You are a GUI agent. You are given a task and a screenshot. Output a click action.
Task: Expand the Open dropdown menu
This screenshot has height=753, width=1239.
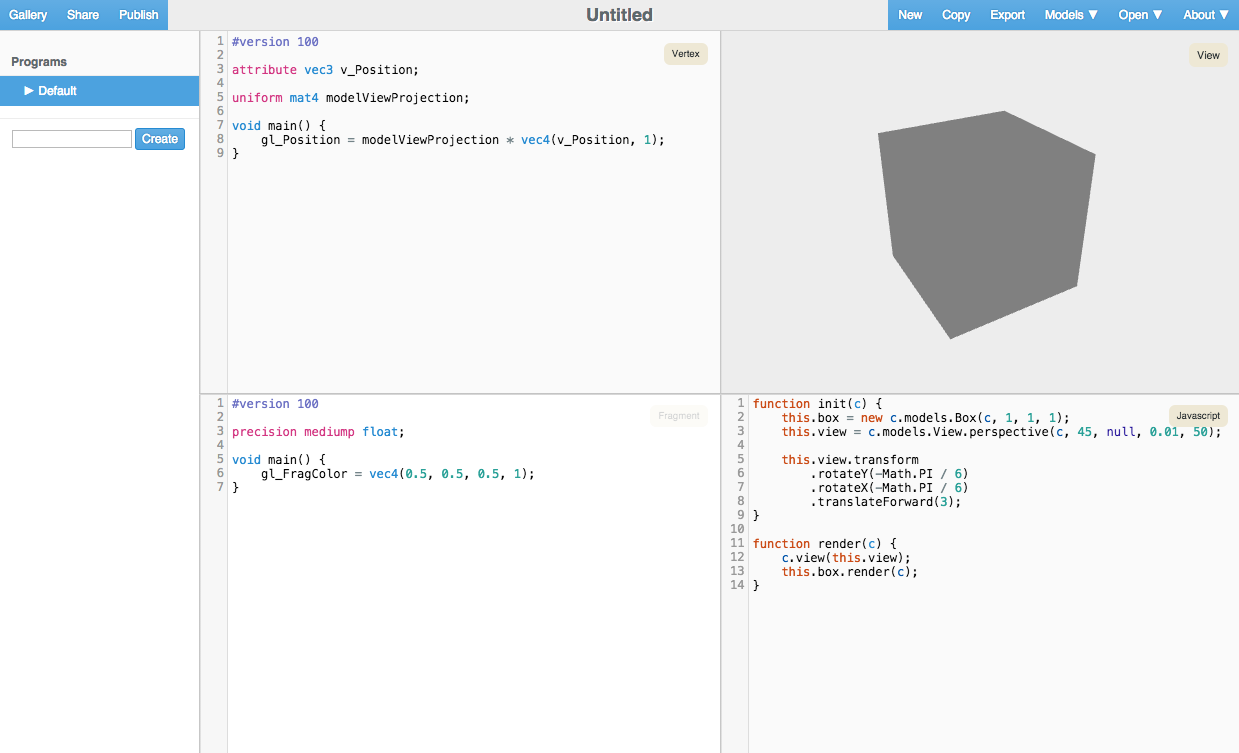point(1140,15)
